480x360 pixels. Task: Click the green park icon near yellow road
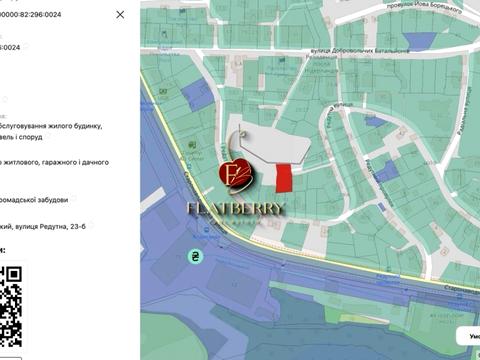[192, 145]
